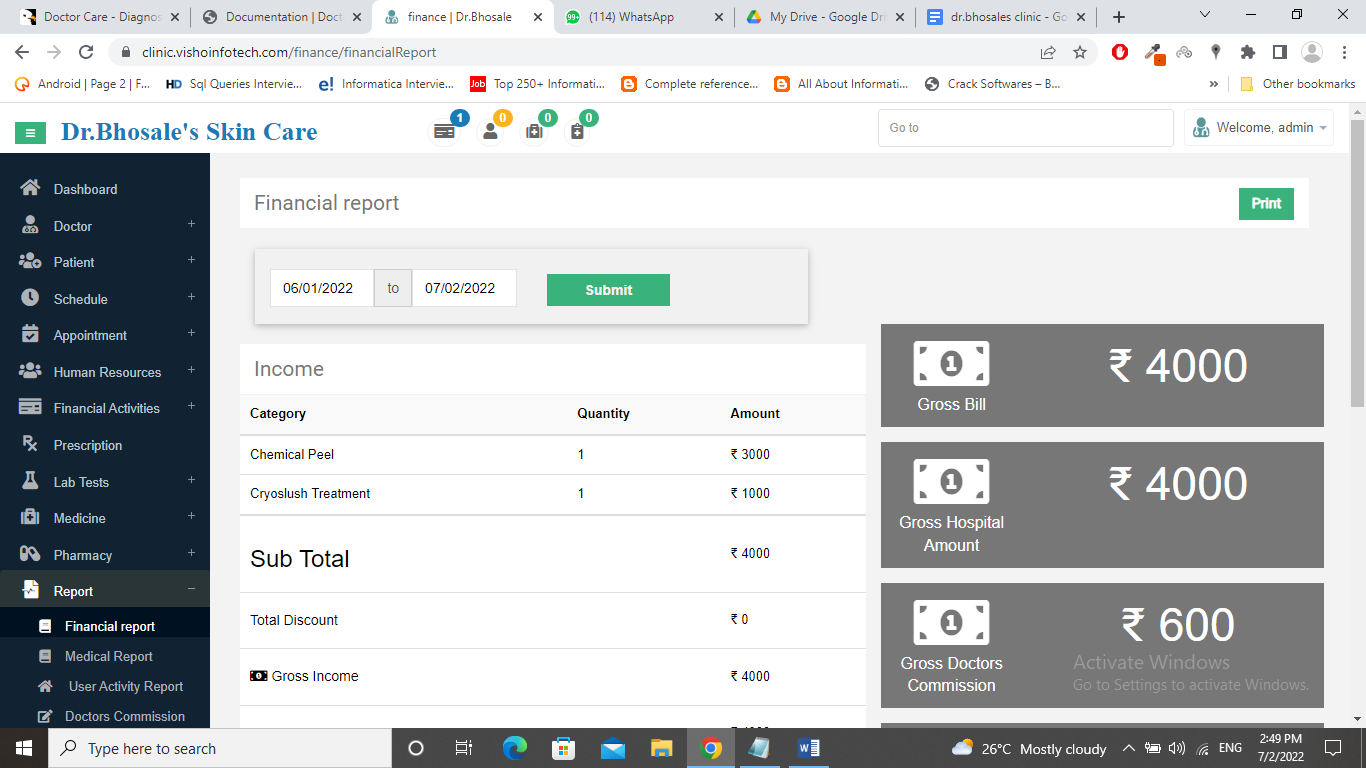Image resolution: width=1366 pixels, height=768 pixels.
Task: Click the start date field 06/01/2022
Action: (x=321, y=288)
